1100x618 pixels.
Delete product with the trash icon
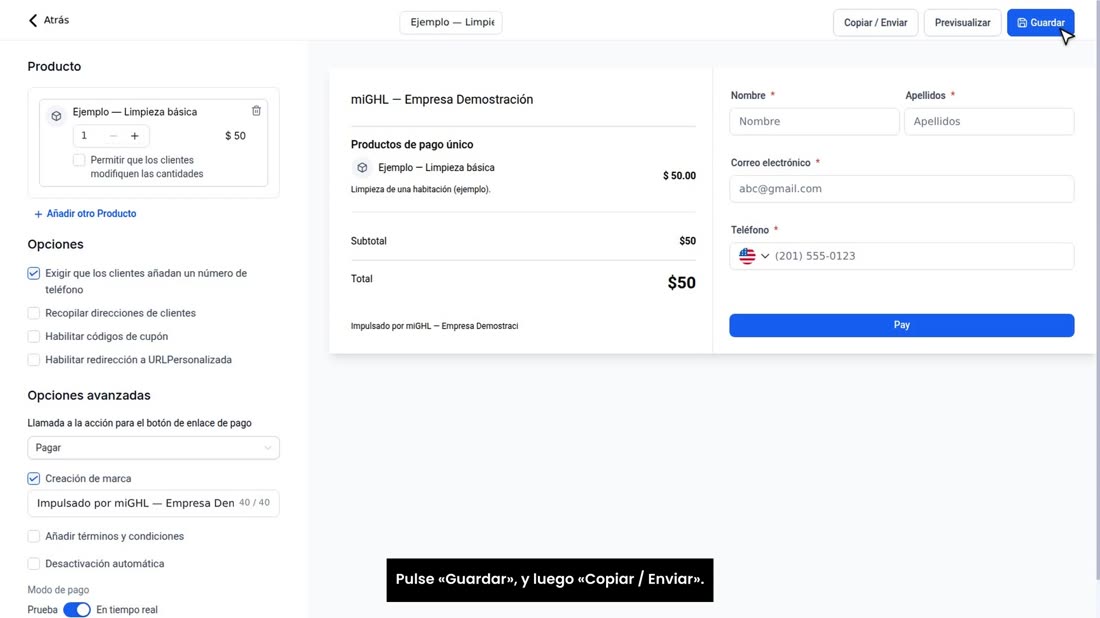point(256,111)
